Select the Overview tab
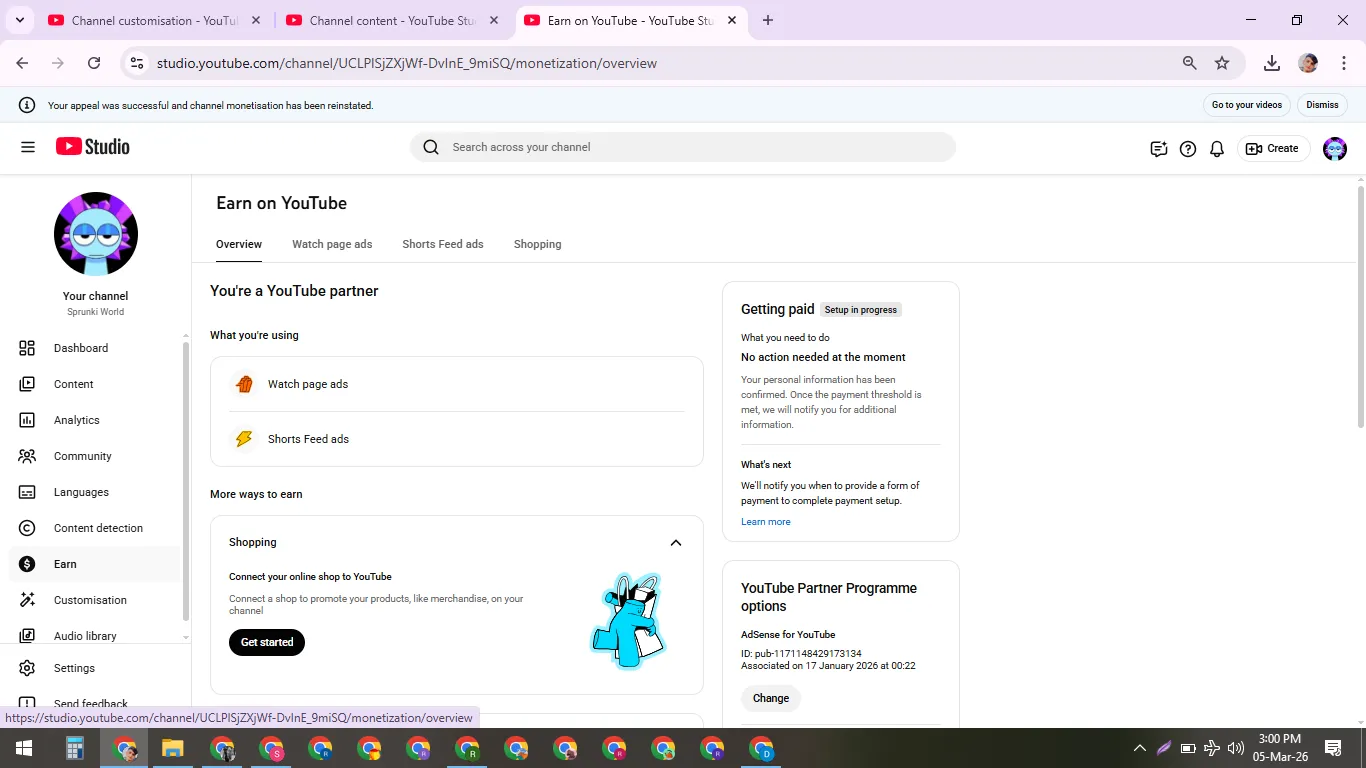Viewport: 1366px width, 768px height. pyautogui.click(x=239, y=244)
